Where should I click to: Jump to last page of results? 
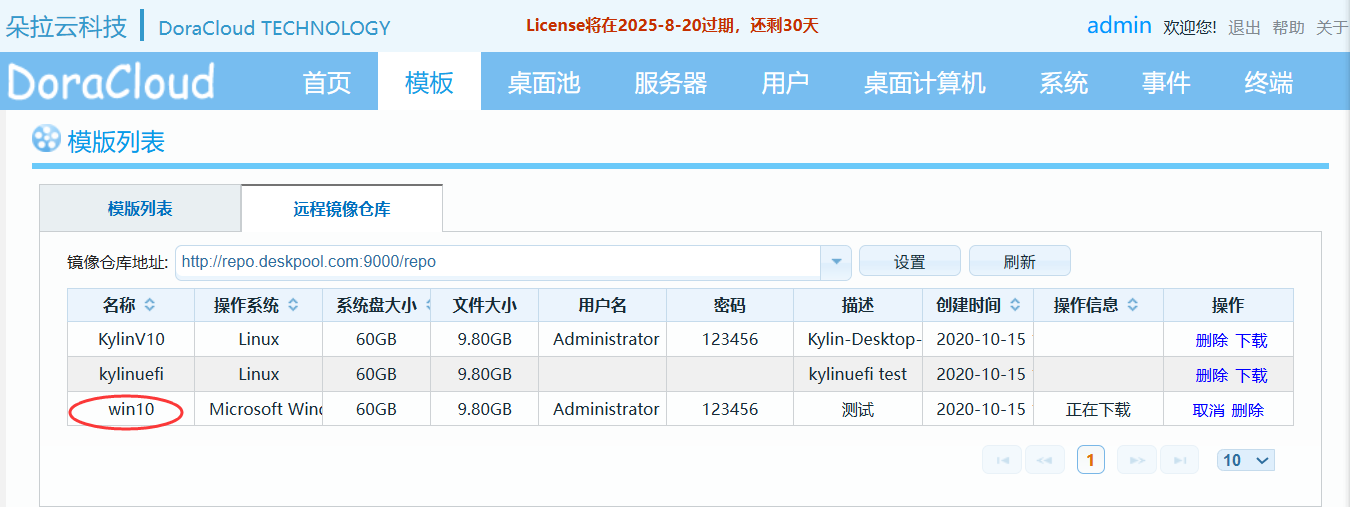click(x=1178, y=460)
